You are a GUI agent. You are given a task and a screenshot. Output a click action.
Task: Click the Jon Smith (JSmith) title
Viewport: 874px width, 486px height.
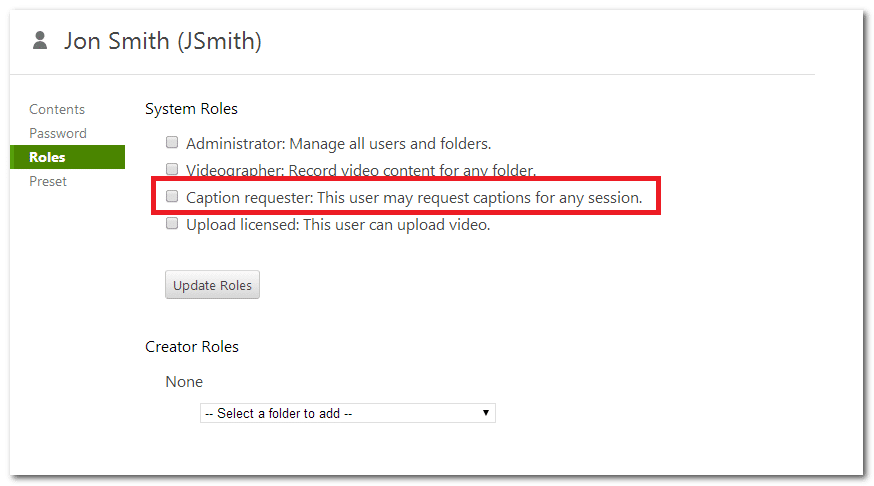coord(162,41)
